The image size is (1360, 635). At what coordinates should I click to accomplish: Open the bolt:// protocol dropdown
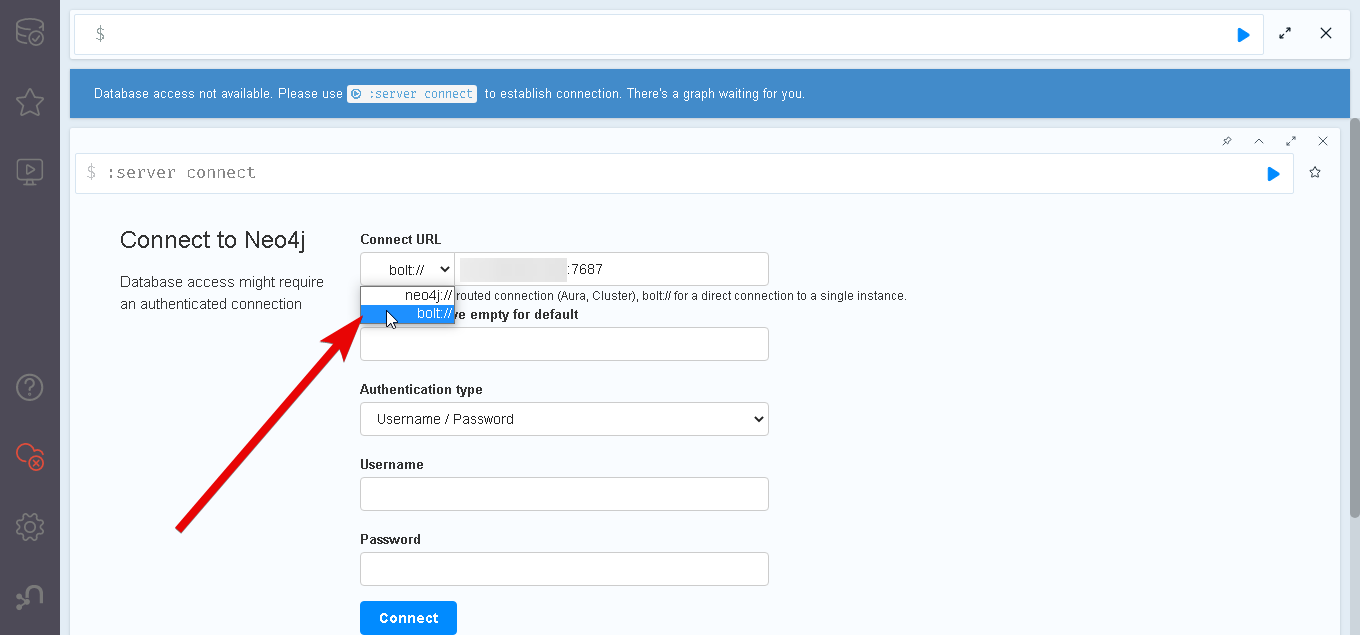coord(408,270)
